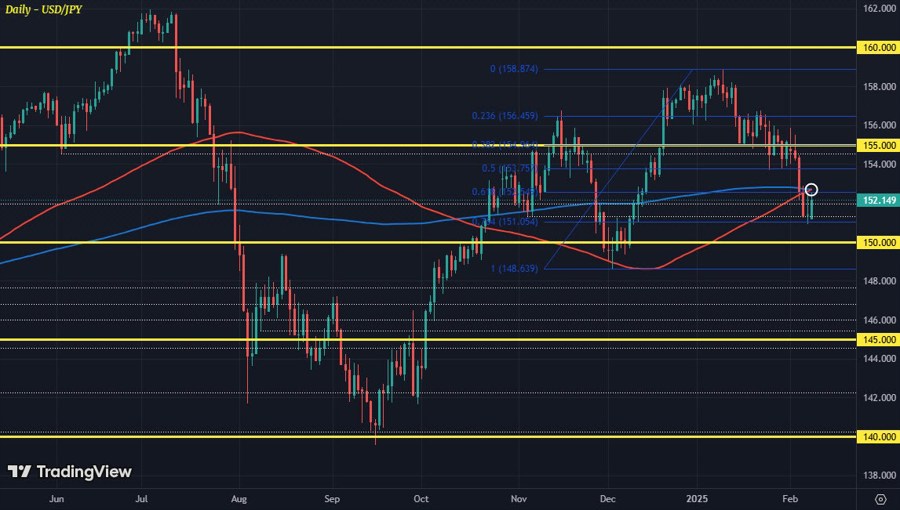Click the 156.000 price axis value
900x510 pixels.
point(879,125)
